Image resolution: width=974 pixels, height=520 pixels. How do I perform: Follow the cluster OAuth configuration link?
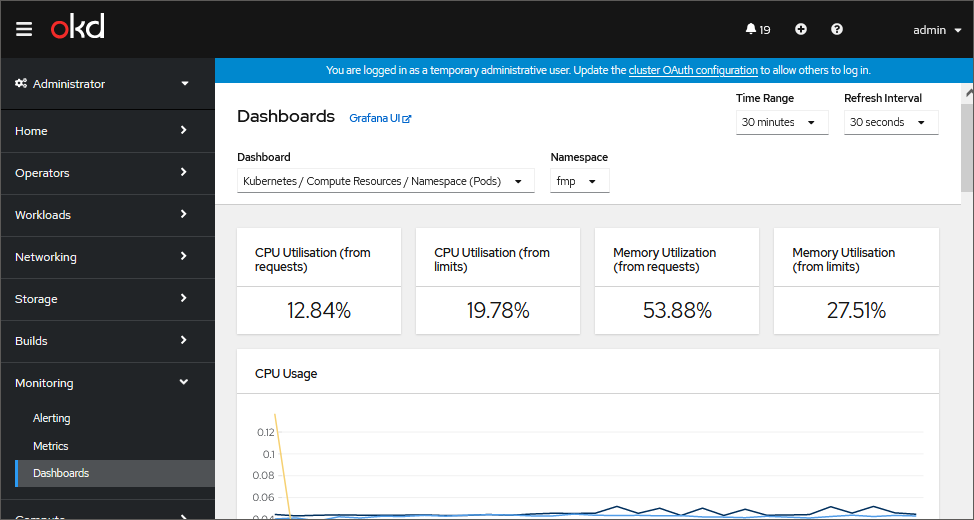click(693, 70)
